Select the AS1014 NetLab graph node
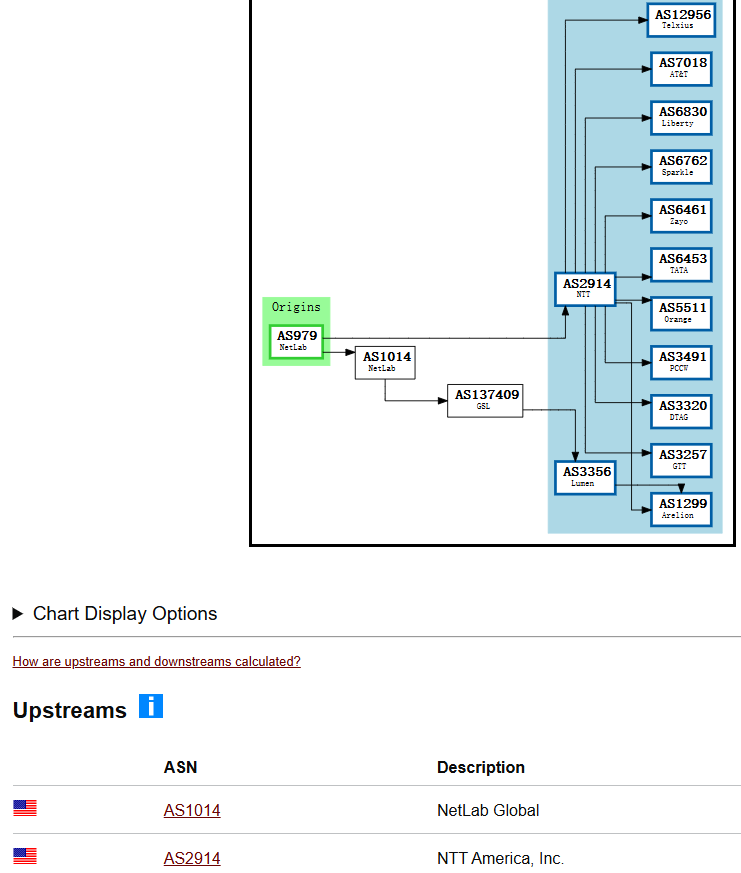Screen dimensions: 741x873 [385, 362]
